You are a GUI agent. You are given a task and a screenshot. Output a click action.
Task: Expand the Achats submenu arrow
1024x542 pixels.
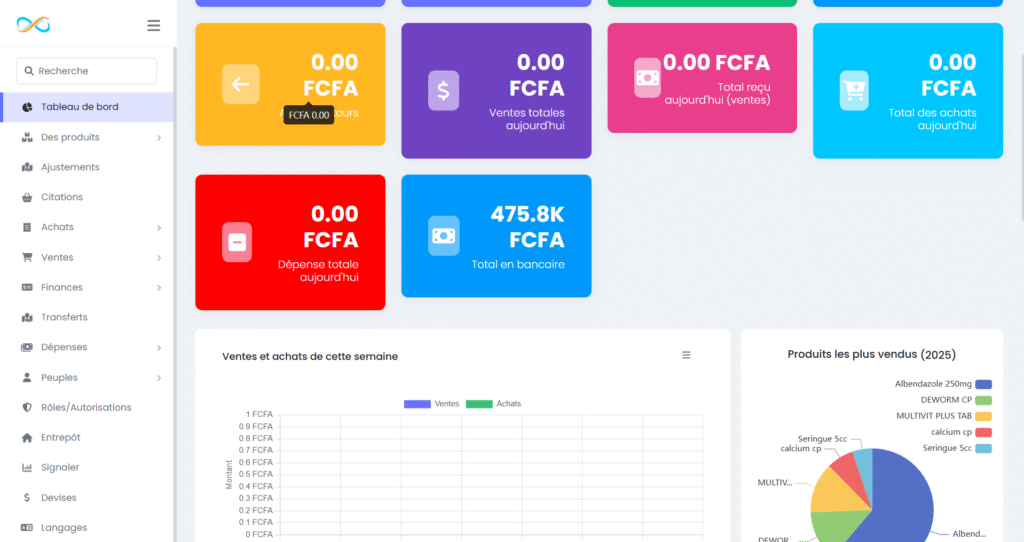tap(159, 228)
